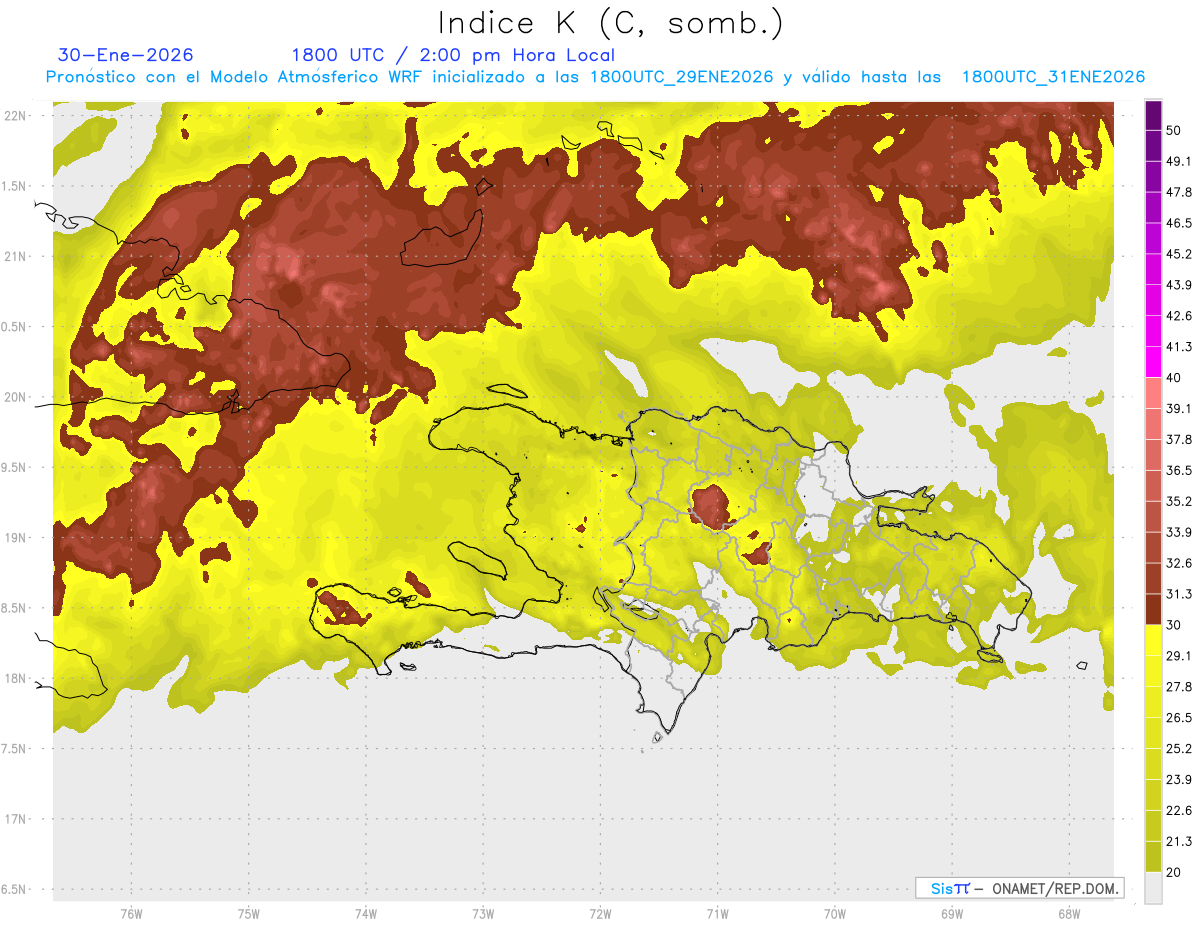
Task: Click the longitude label '72W'
Action: tap(600, 914)
